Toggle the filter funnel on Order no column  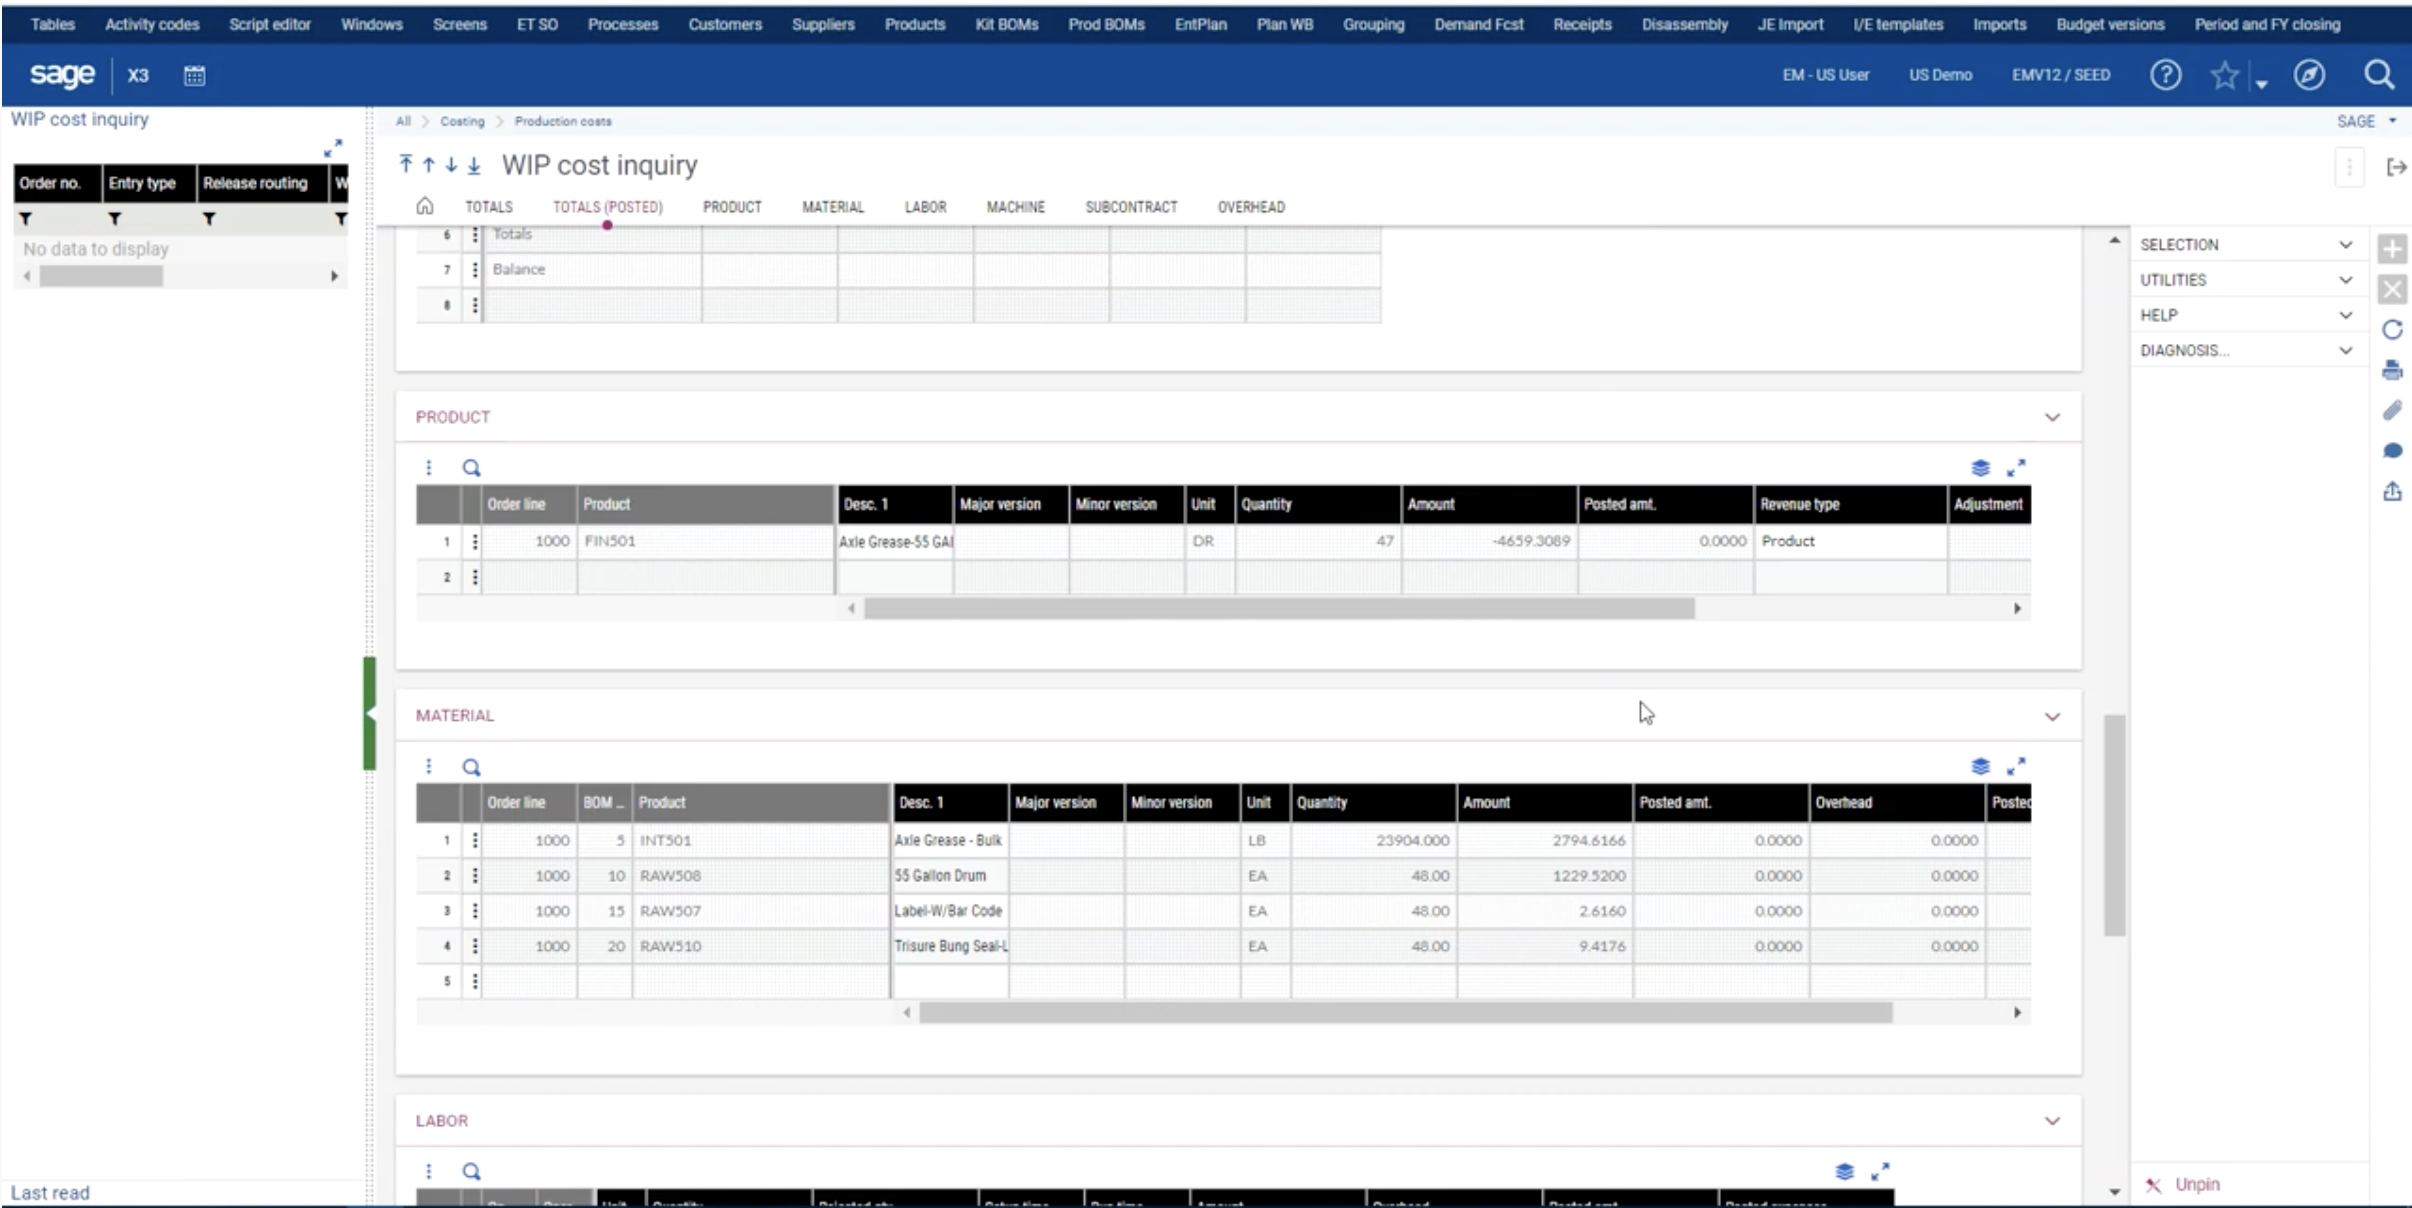pyautogui.click(x=27, y=218)
